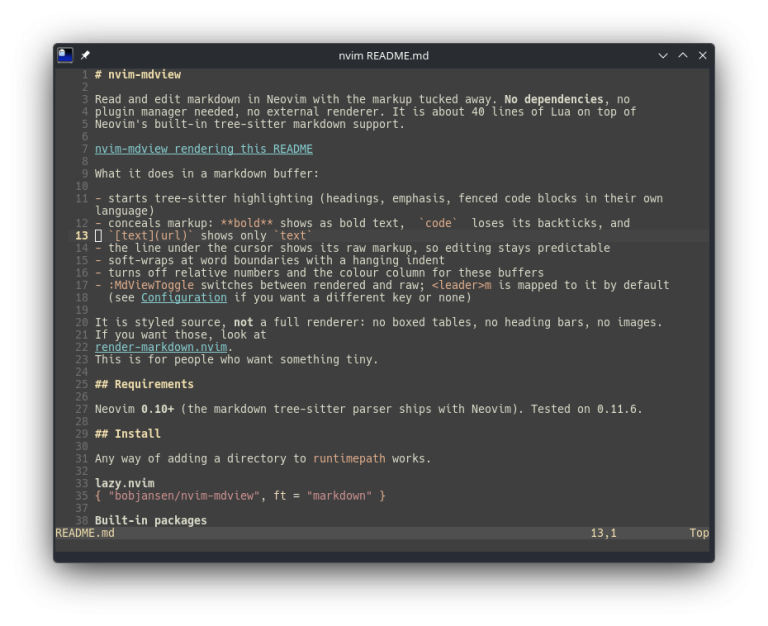Click the bold 'No dependencies' text
The image size is (768, 626).
coord(554,99)
